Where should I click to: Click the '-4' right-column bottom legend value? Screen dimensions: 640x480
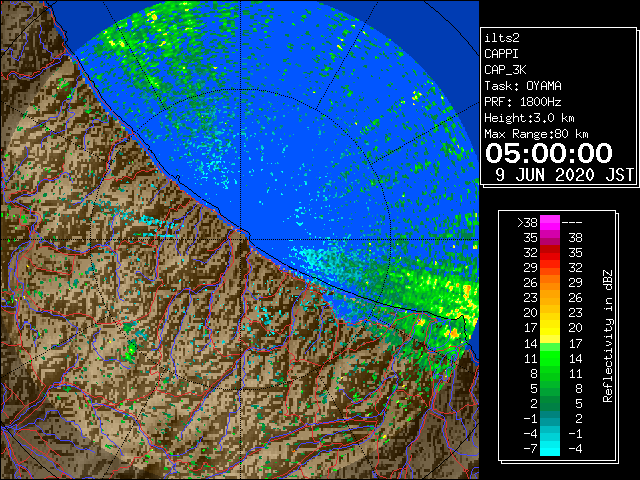click(x=575, y=449)
